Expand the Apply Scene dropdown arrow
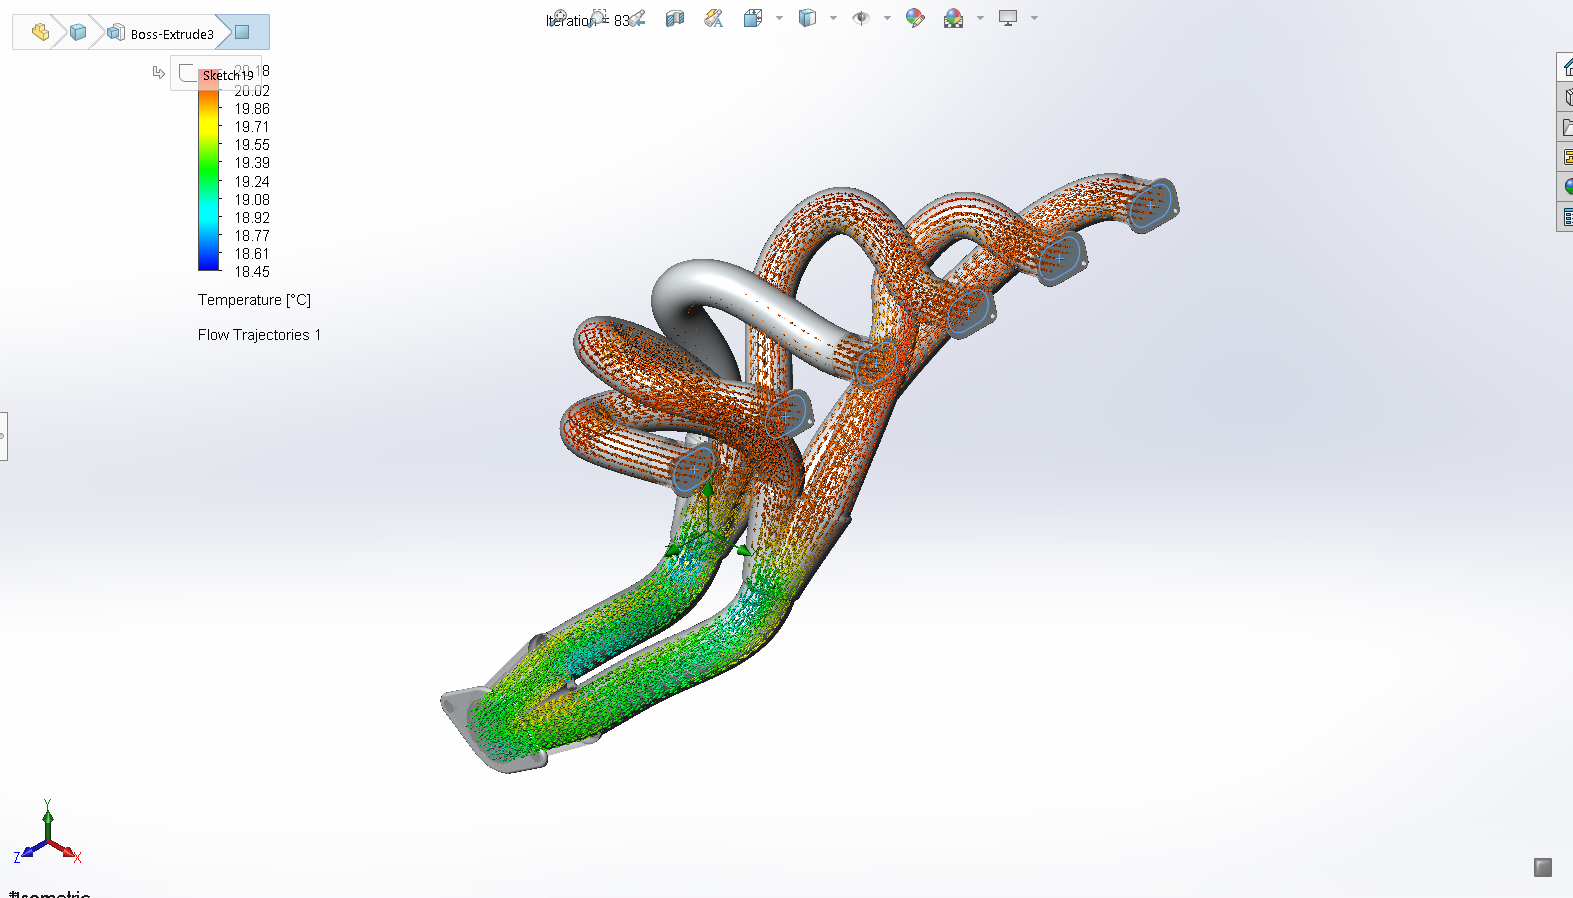This screenshot has width=1573, height=898. pos(980,18)
